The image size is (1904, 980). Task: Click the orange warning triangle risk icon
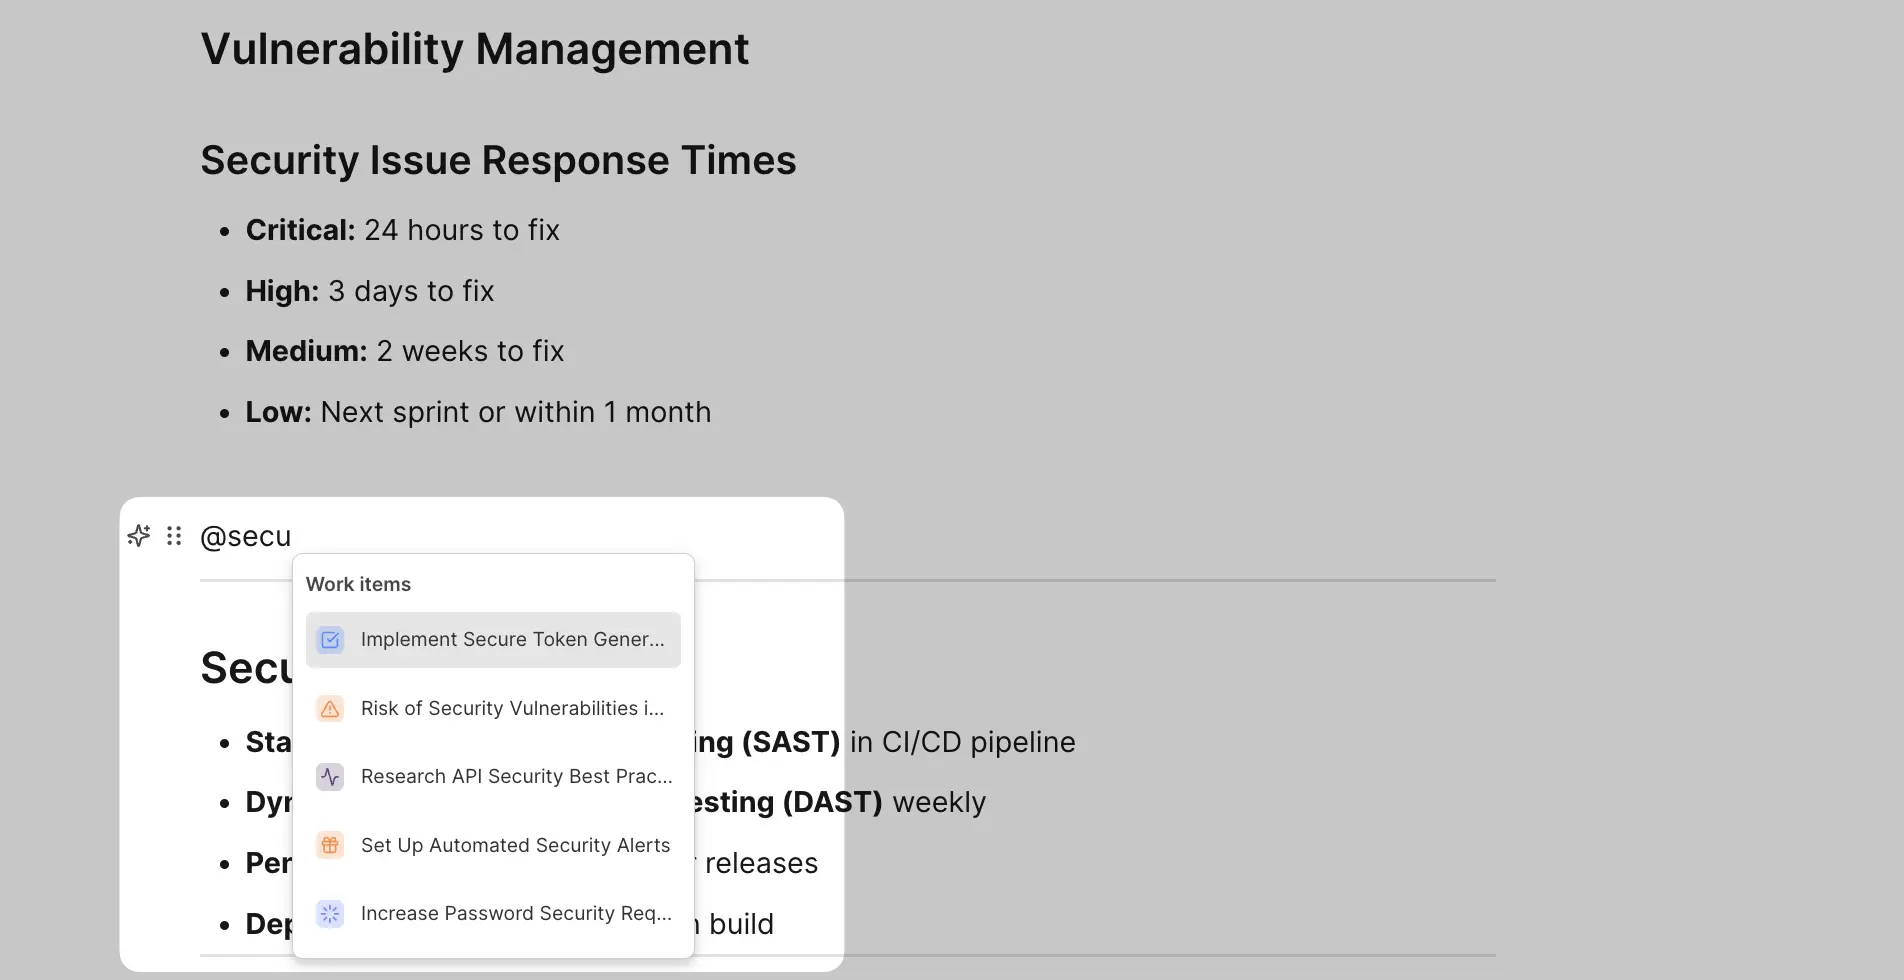tap(330, 709)
